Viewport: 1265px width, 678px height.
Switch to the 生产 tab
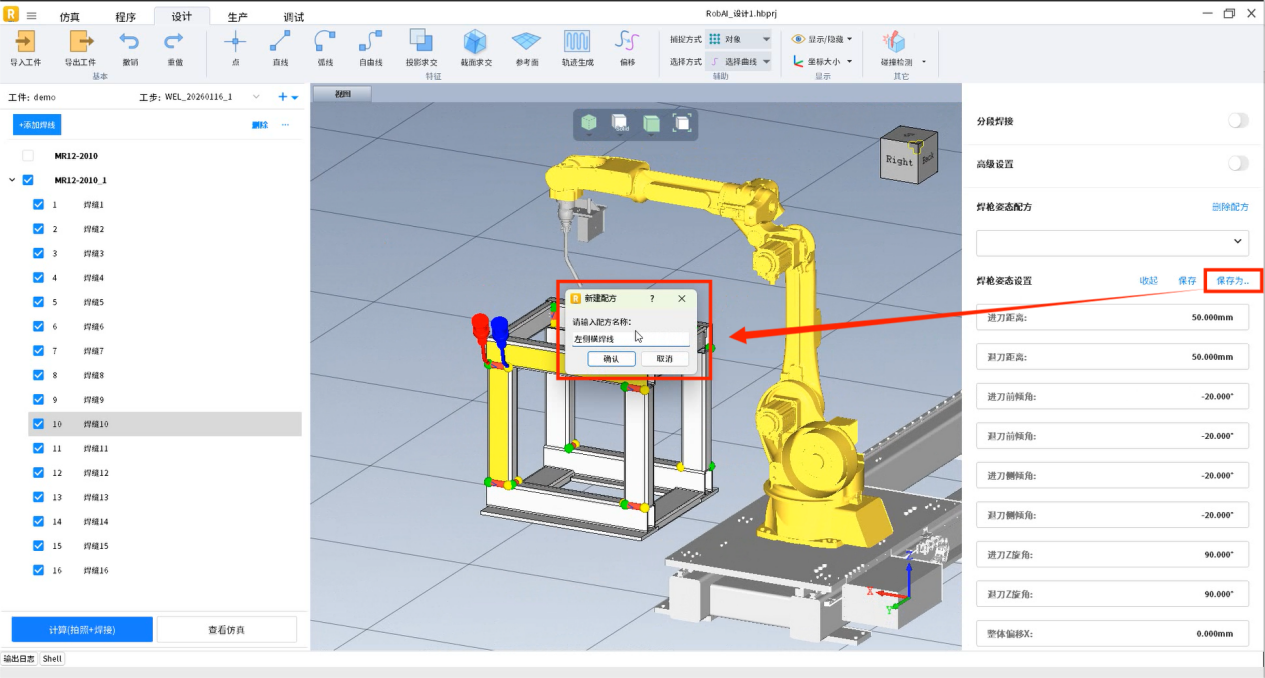237,17
